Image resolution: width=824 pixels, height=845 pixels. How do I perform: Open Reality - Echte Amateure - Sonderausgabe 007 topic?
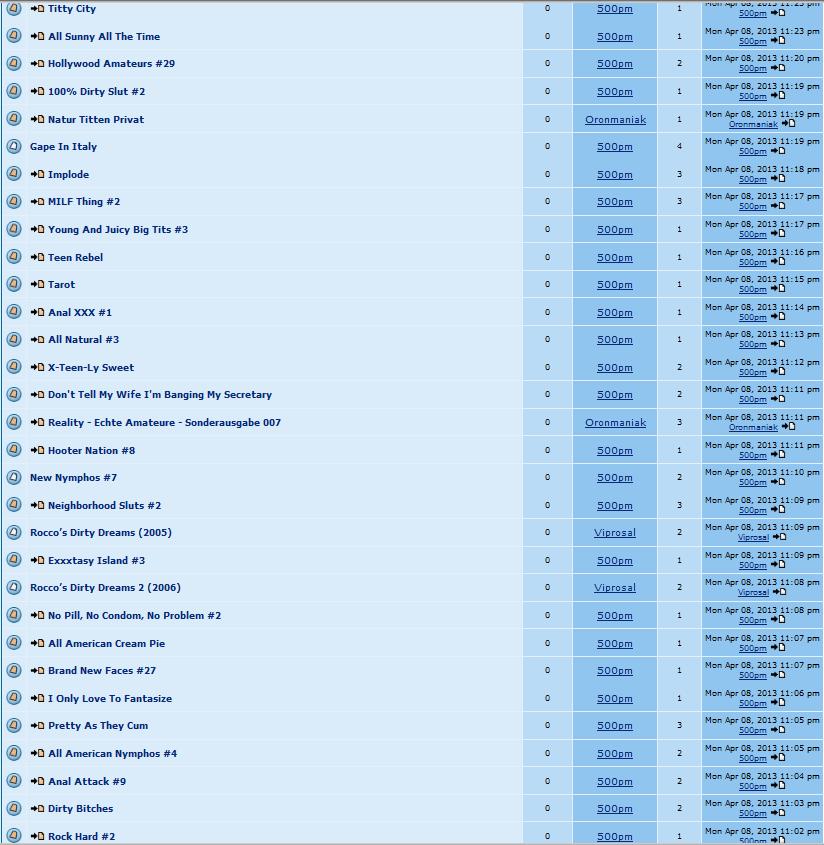click(164, 422)
